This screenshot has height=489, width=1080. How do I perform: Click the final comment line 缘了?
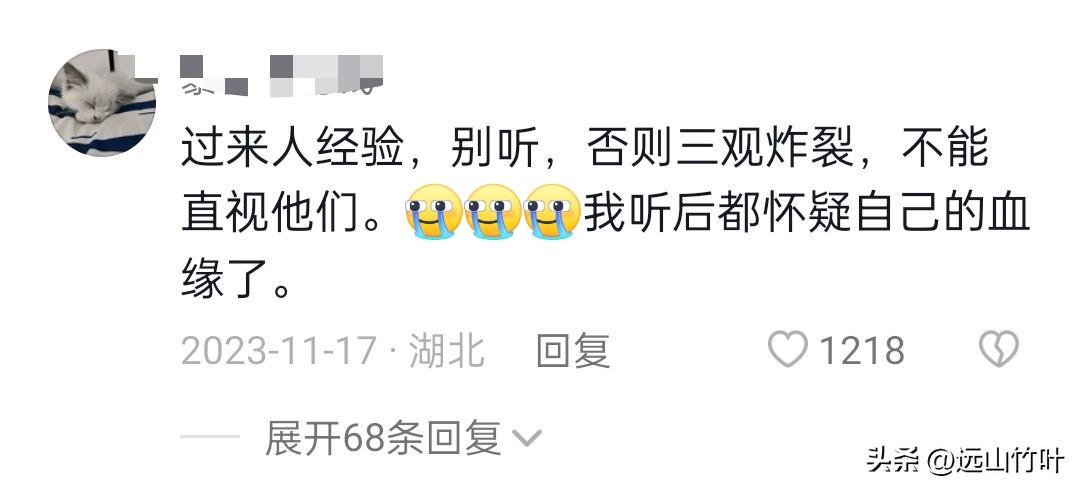click(235, 279)
